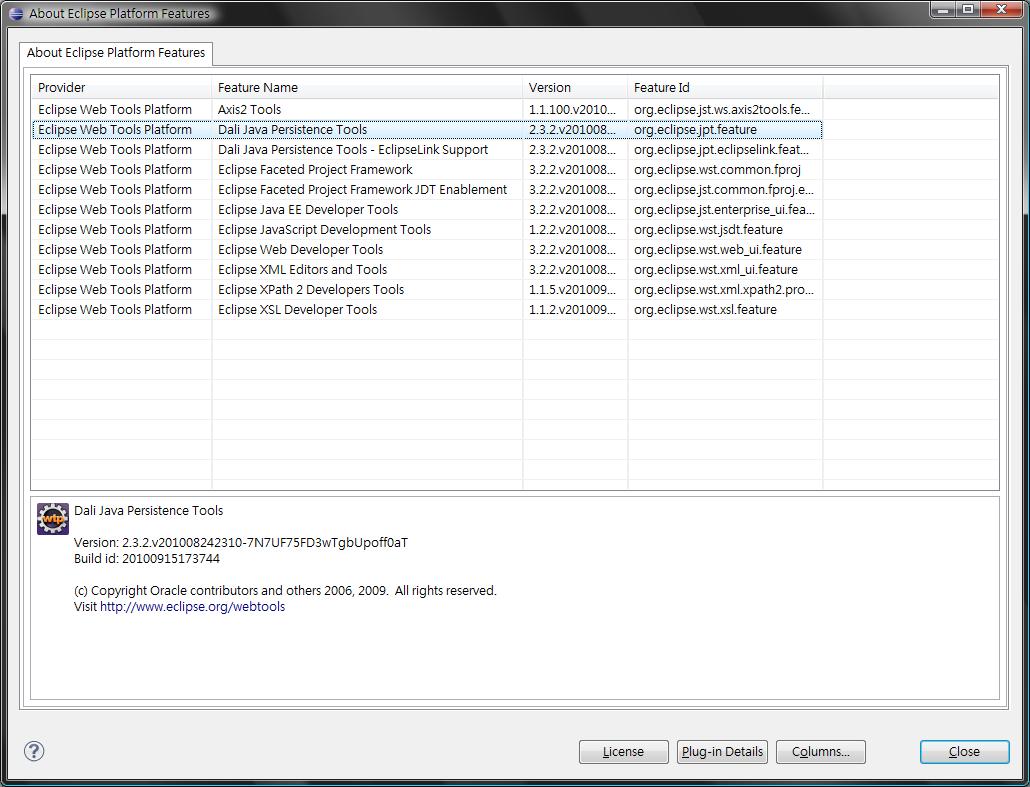The width and height of the screenshot is (1030, 787).
Task: Select the Dali Java Persistence Tools row
Action: pyautogui.click(x=427, y=129)
